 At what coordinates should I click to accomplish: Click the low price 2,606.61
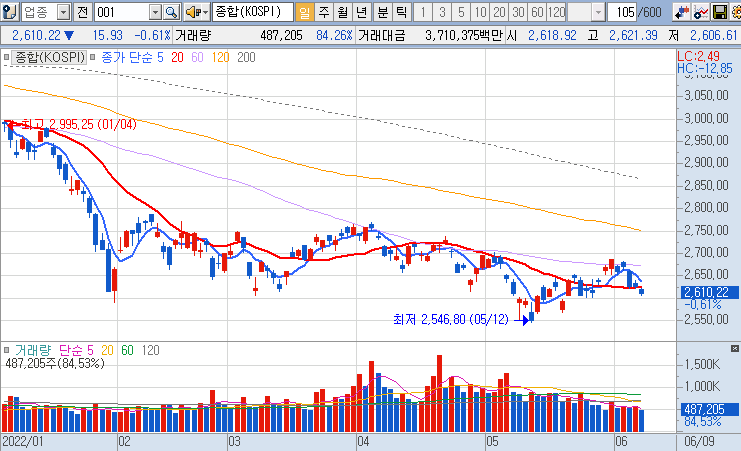714,35
